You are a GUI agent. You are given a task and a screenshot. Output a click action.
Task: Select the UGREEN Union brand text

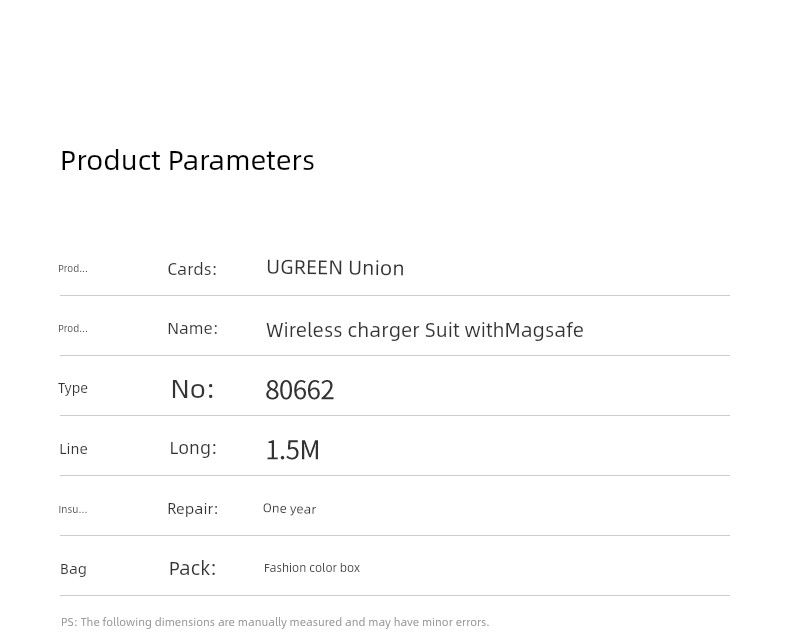pyautogui.click(x=335, y=268)
